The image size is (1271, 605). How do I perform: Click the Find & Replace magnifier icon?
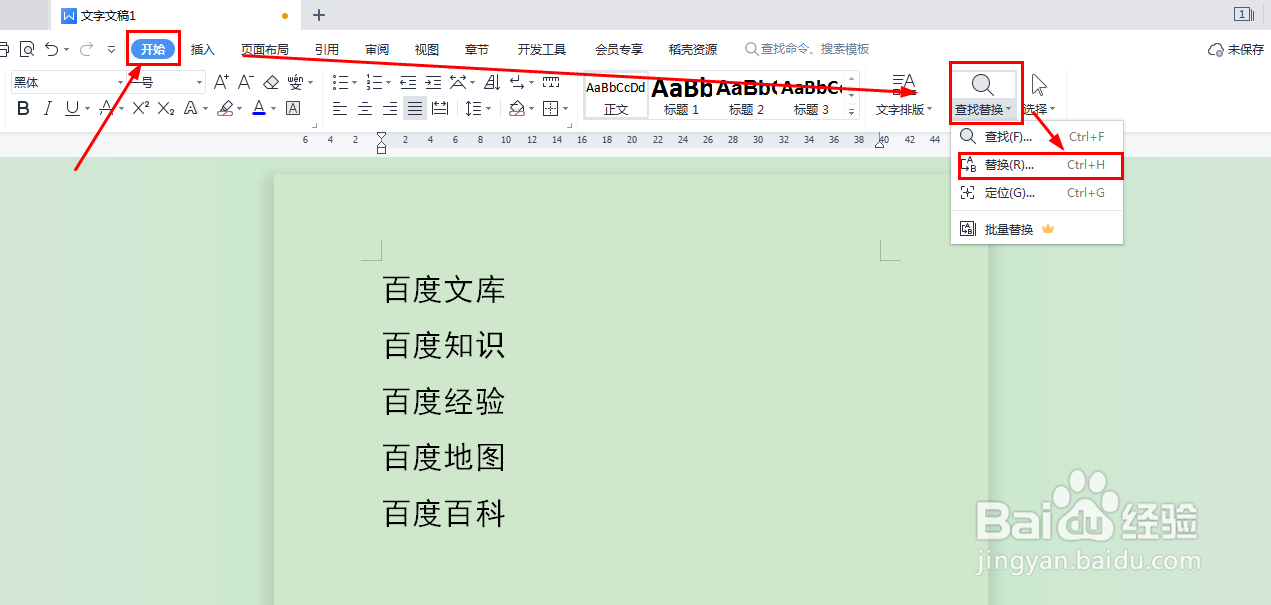(982, 85)
